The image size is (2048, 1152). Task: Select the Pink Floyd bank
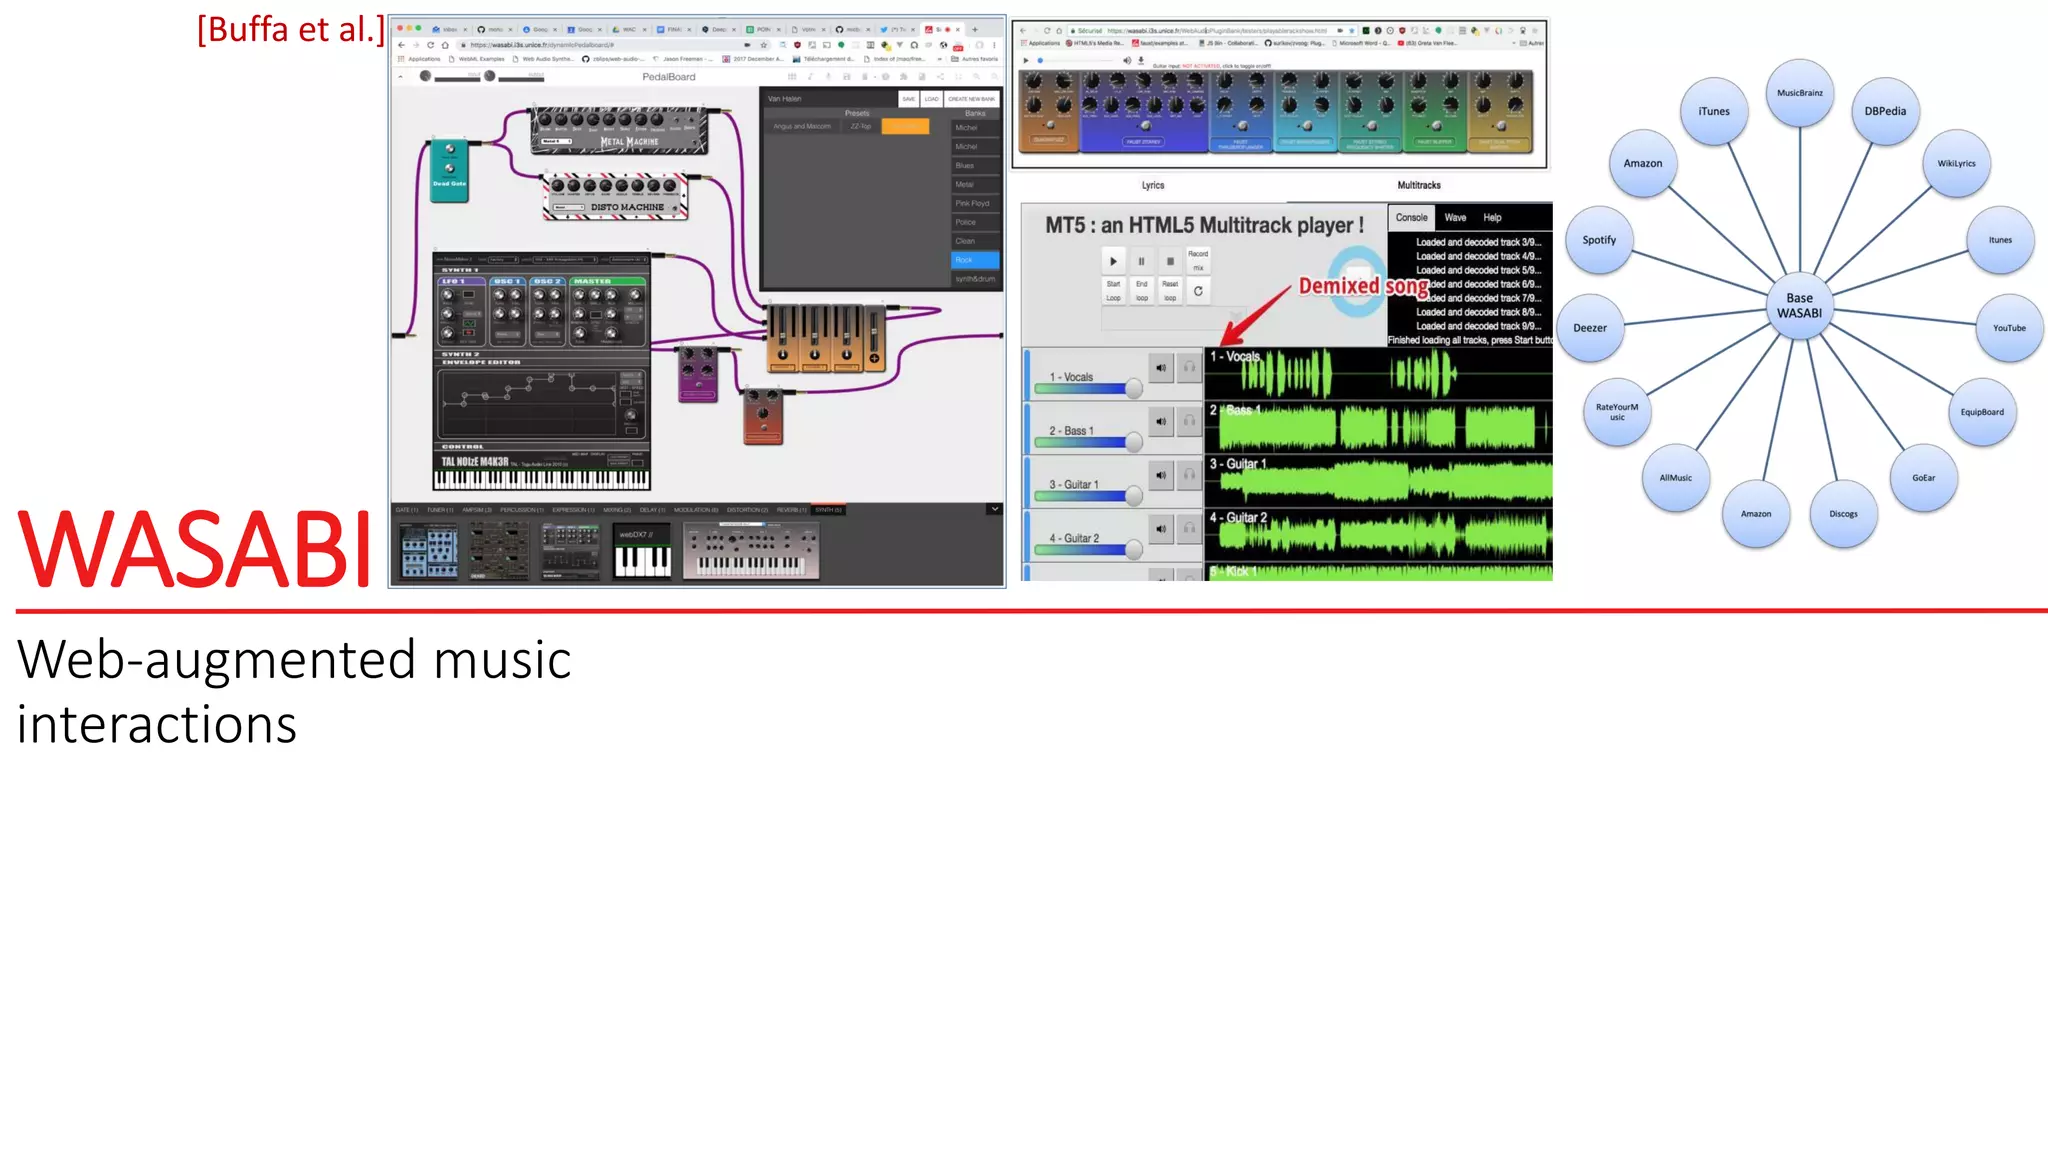coord(975,203)
